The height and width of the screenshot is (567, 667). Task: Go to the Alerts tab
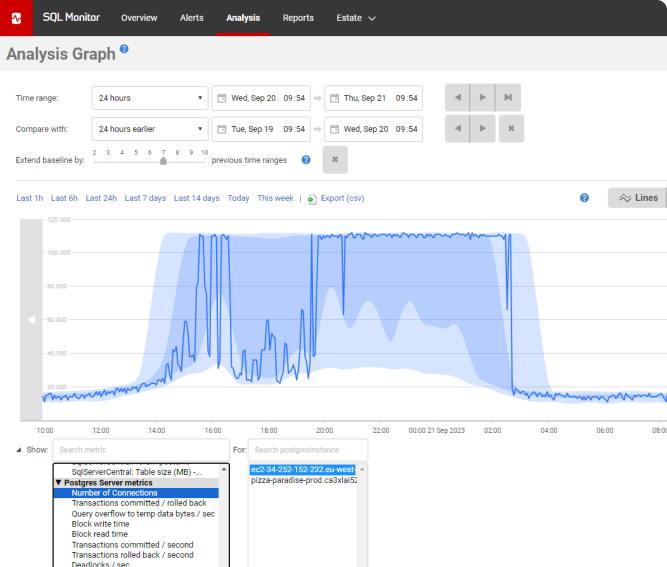point(191,18)
